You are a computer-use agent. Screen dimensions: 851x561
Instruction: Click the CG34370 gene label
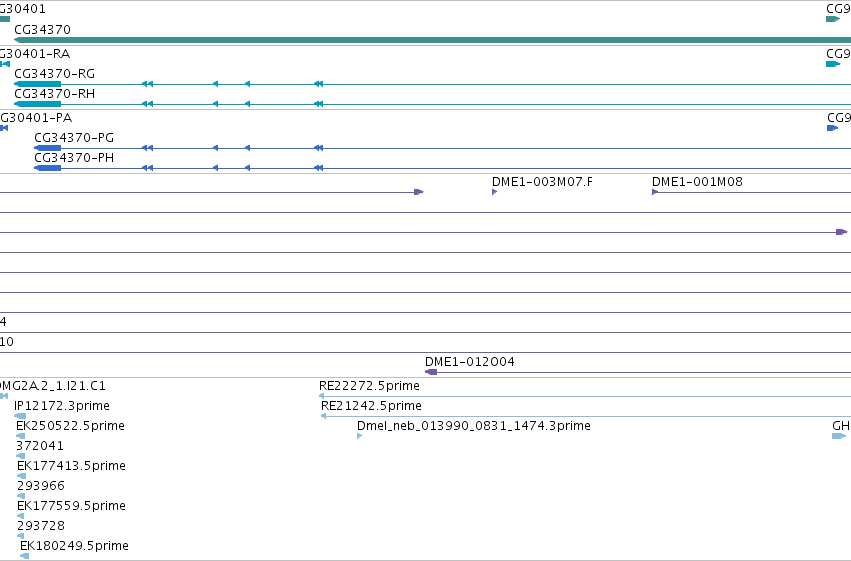[x=42, y=30]
